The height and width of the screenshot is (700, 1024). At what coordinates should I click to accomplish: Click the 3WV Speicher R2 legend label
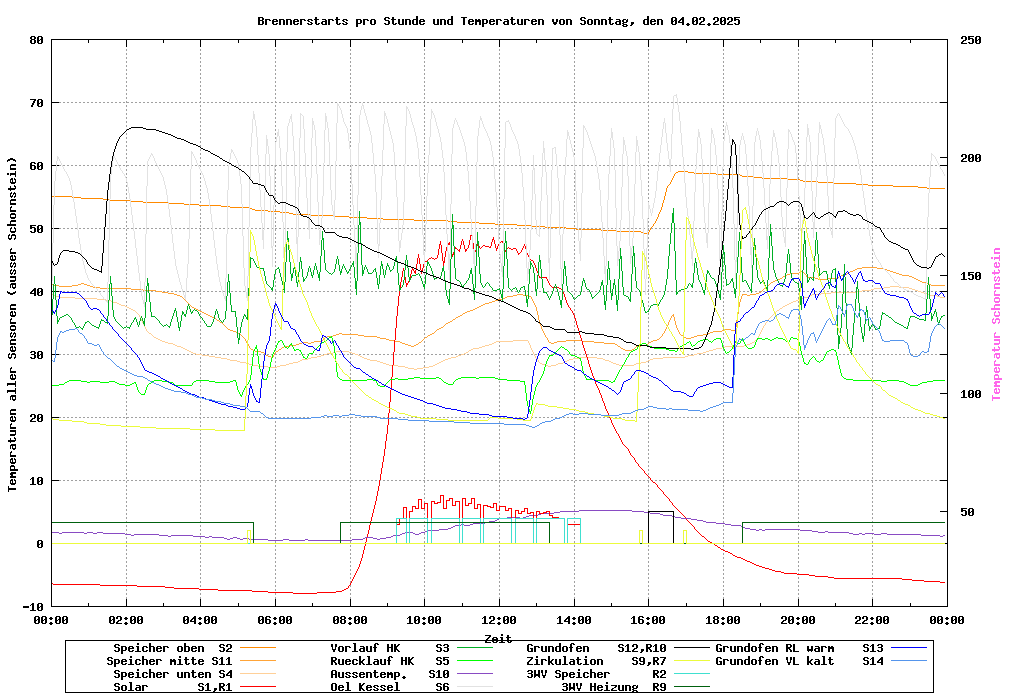(595, 674)
